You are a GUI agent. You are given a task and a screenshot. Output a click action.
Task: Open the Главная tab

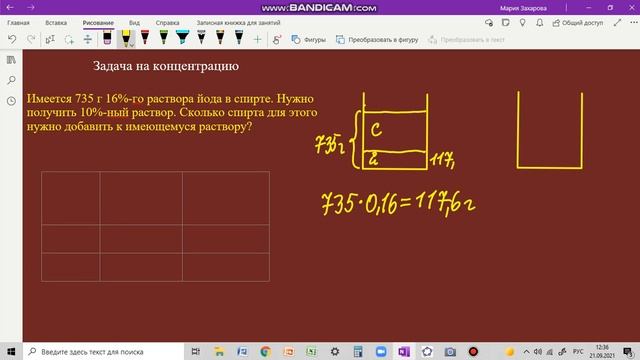[x=18, y=23]
